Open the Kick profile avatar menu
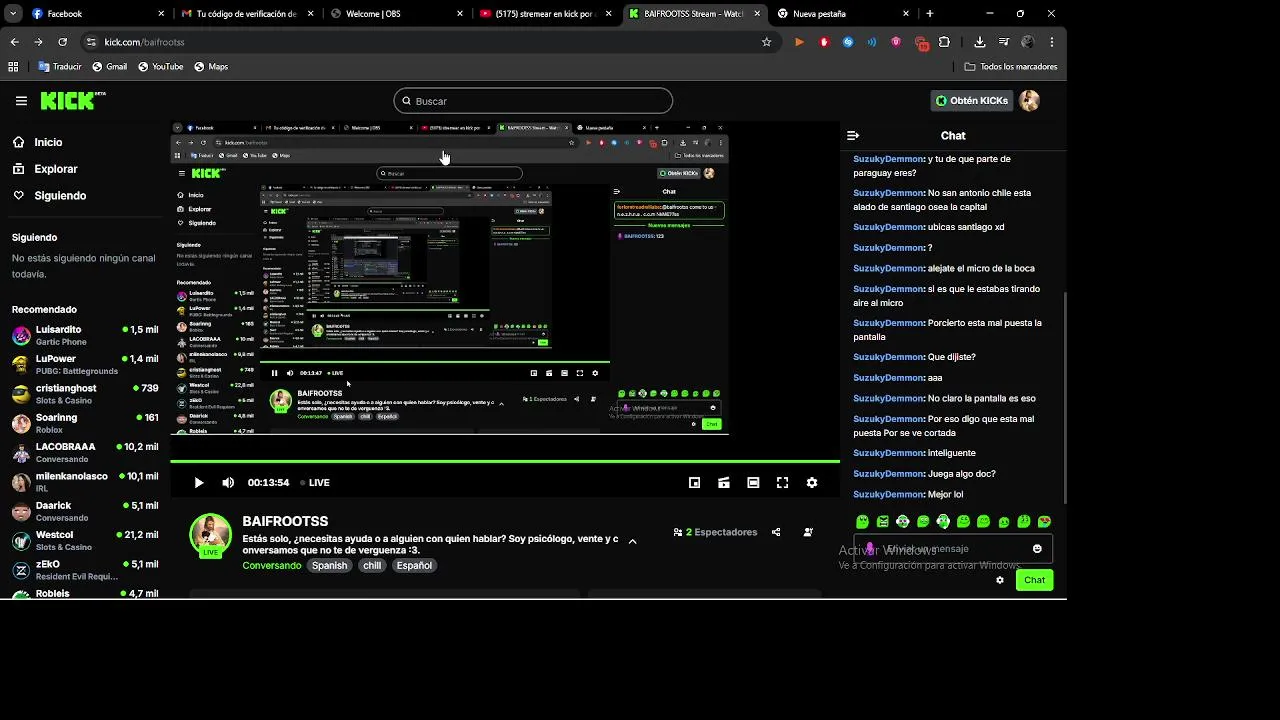Screen dimensions: 1280x720 pyautogui.click(x=1030, y=101)
